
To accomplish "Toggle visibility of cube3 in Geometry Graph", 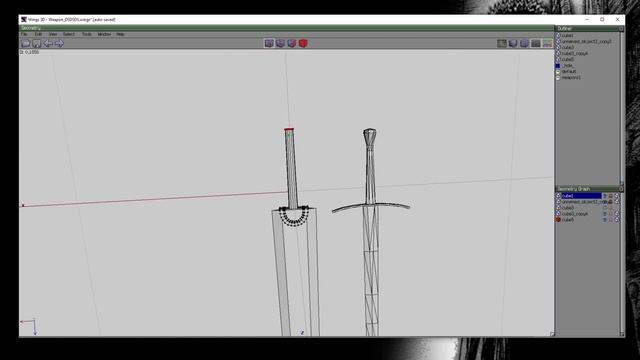I will click(605, 208).
